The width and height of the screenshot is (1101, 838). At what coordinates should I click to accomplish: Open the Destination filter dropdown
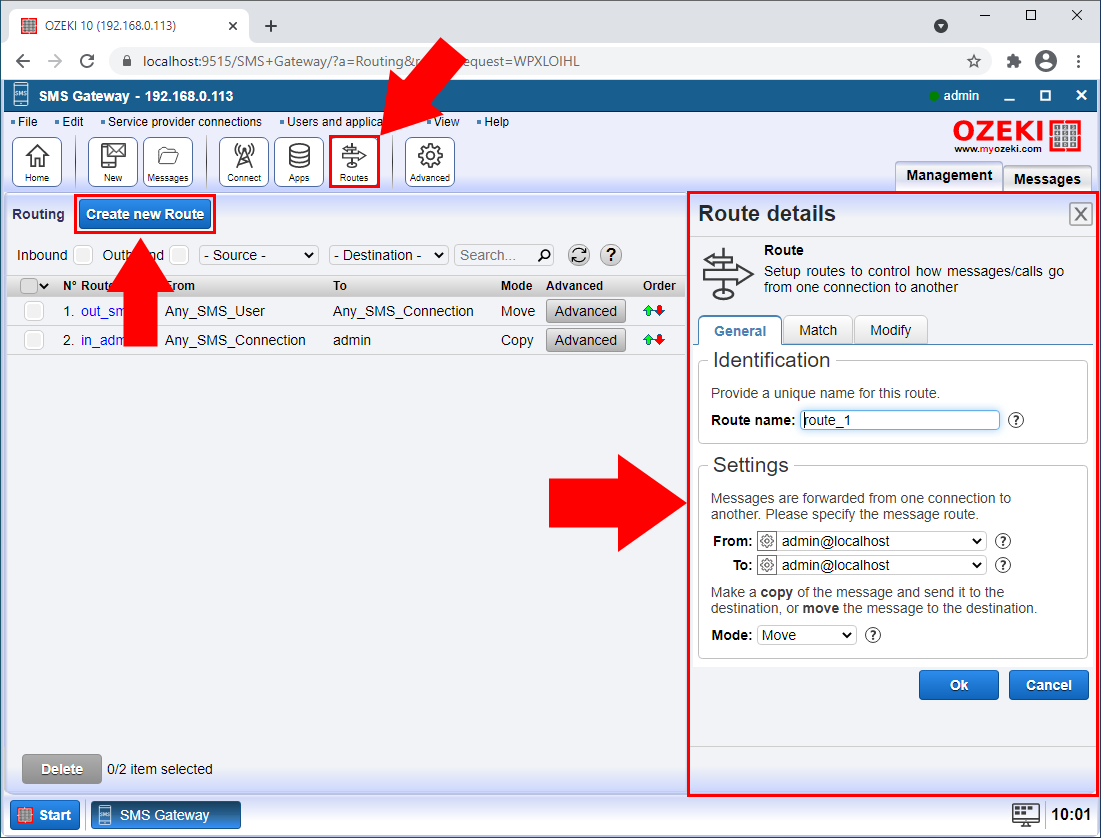pos(388,255)
